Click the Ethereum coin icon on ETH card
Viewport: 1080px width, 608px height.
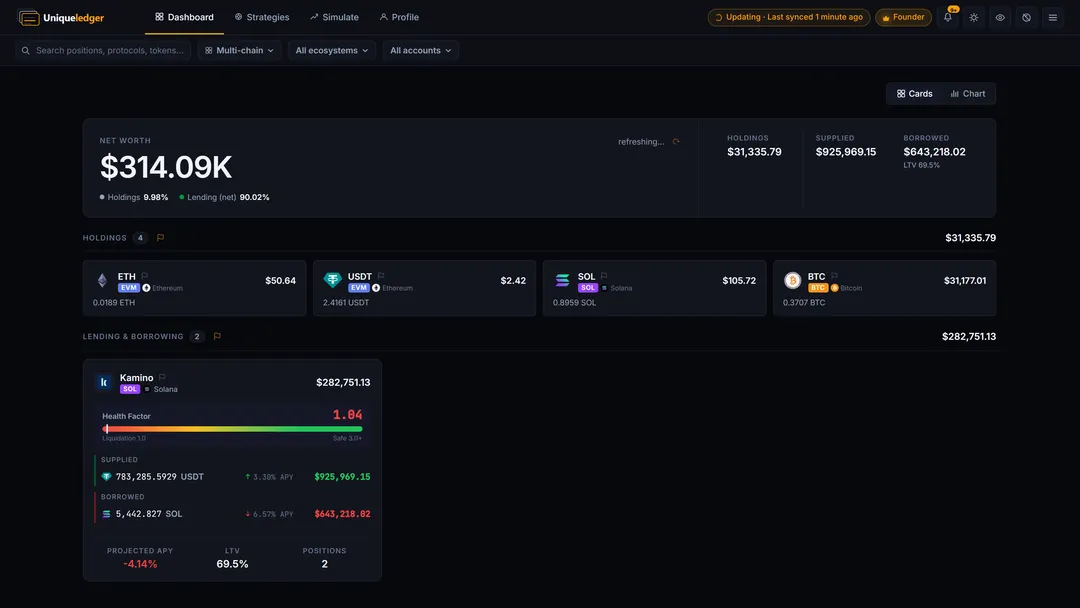tap(103, 280)
